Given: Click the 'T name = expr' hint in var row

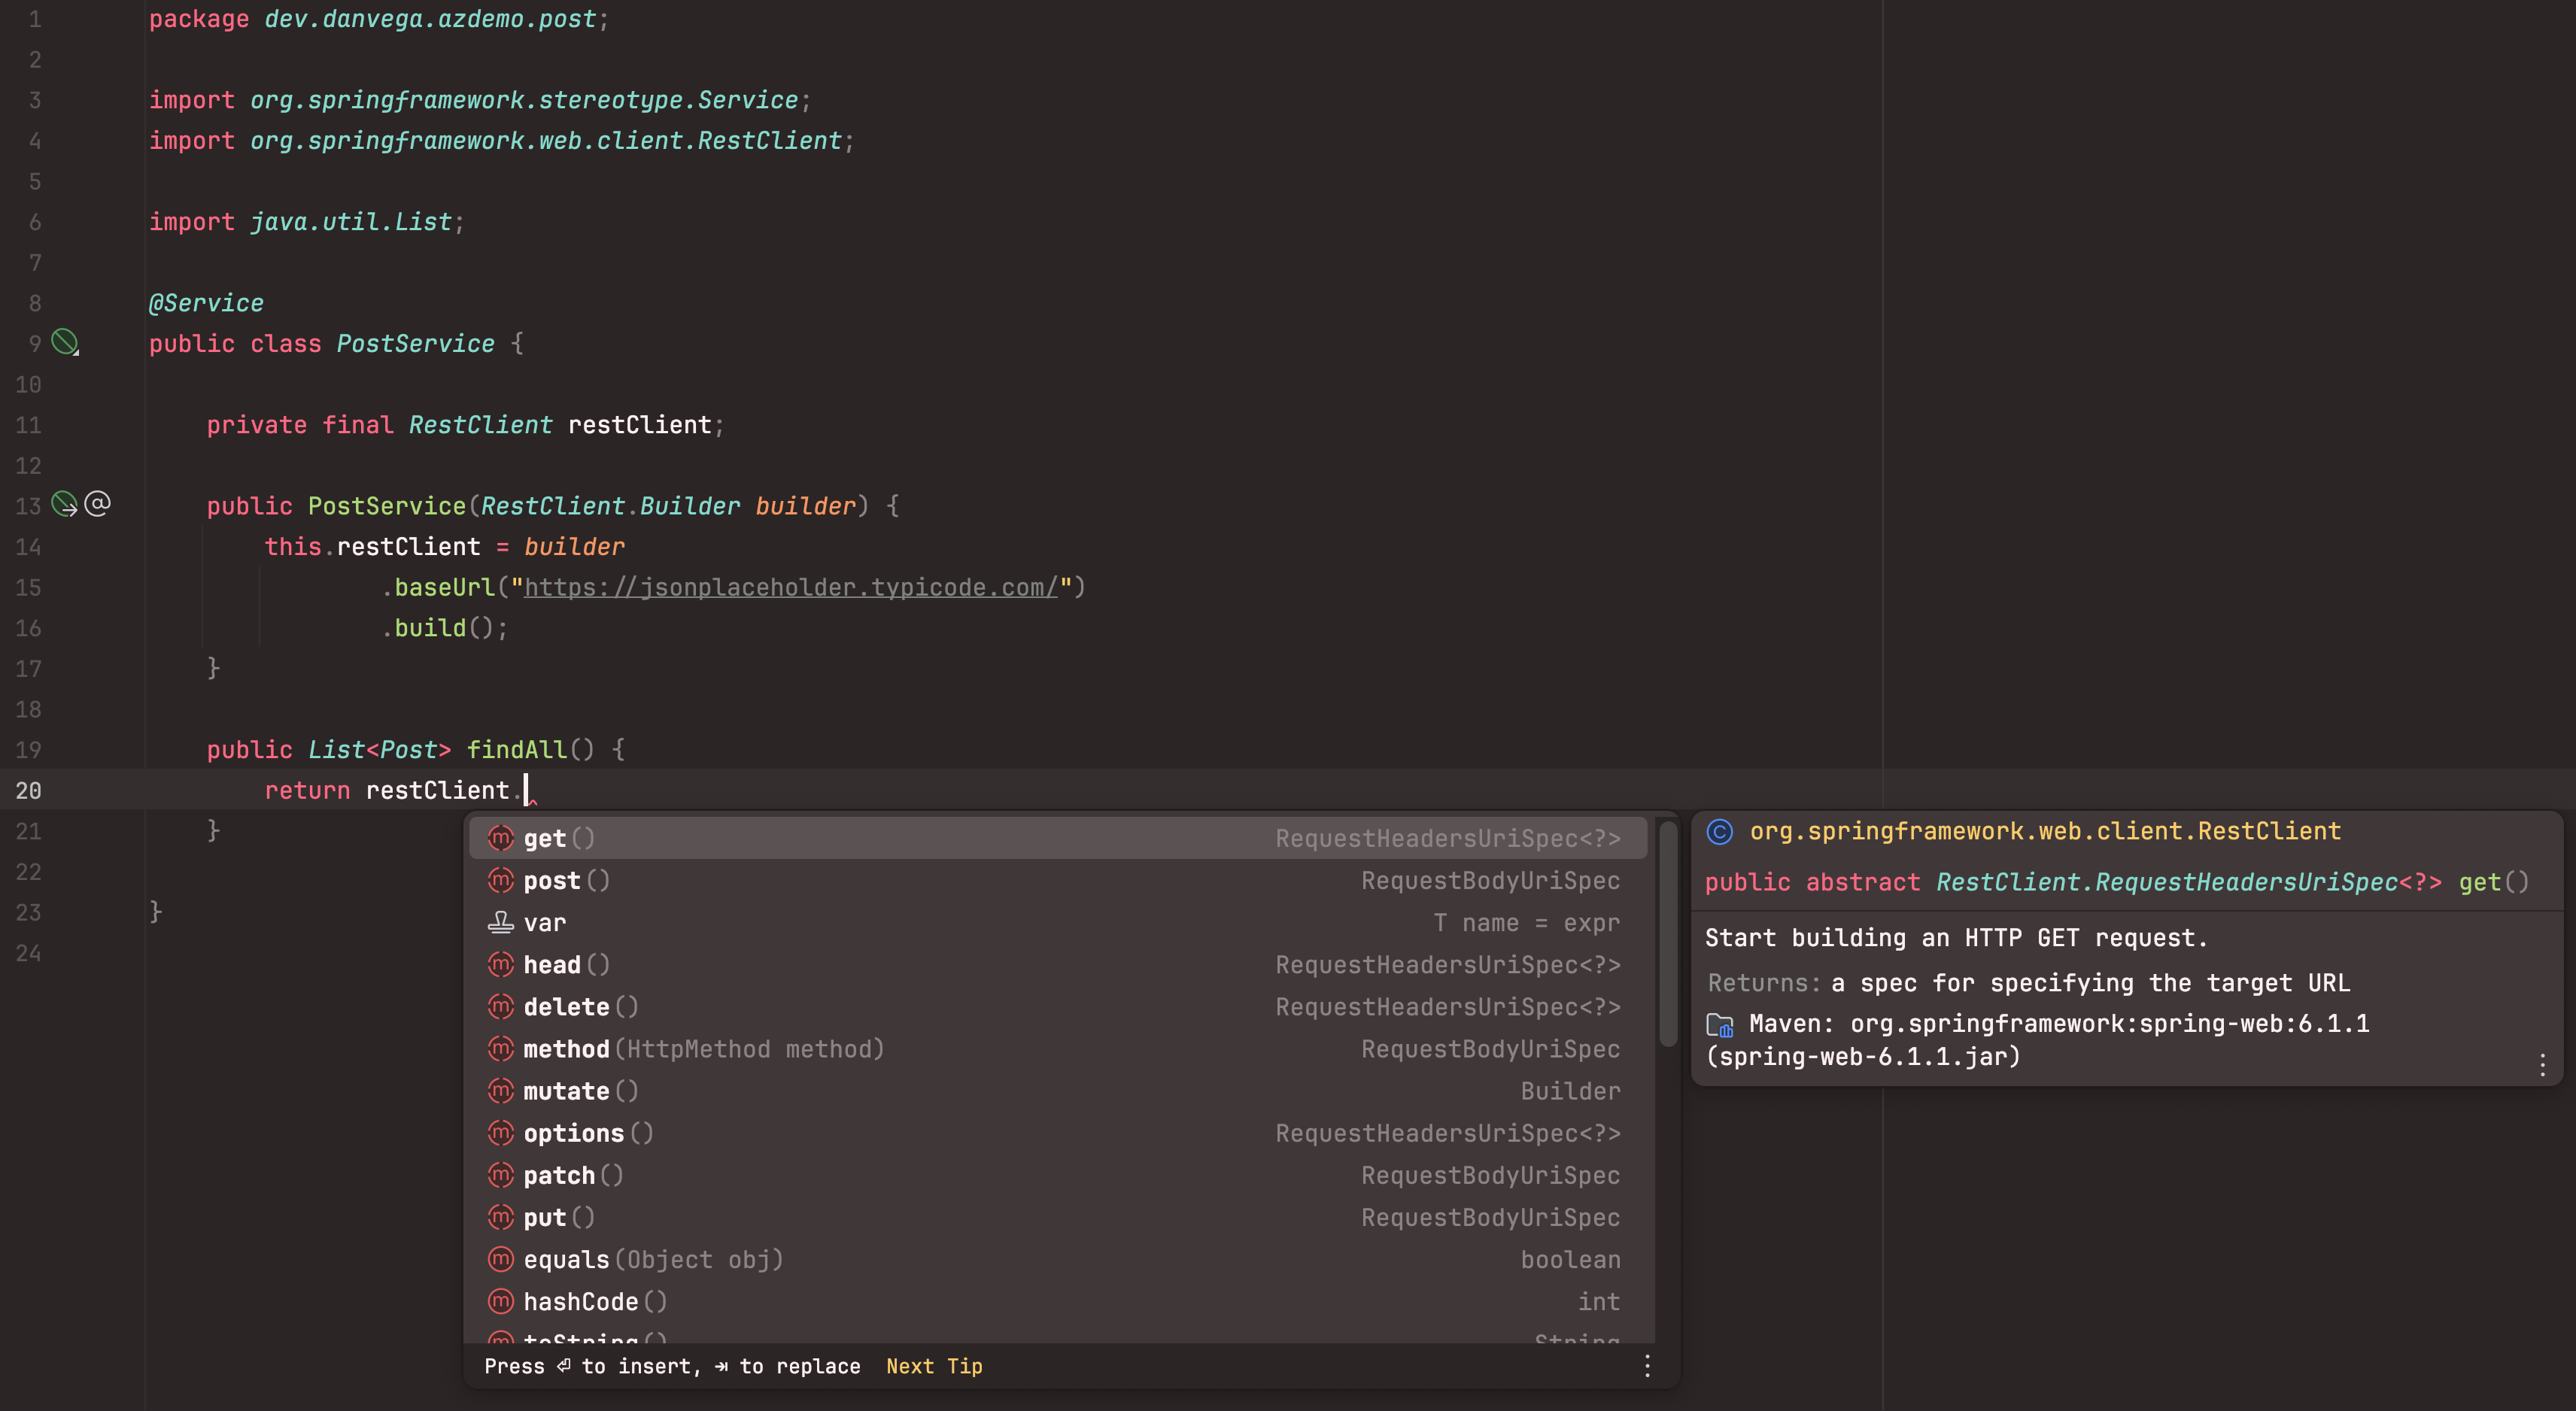Looking at the screenshot, I should pyautogui.click(x=1526, y=922).
